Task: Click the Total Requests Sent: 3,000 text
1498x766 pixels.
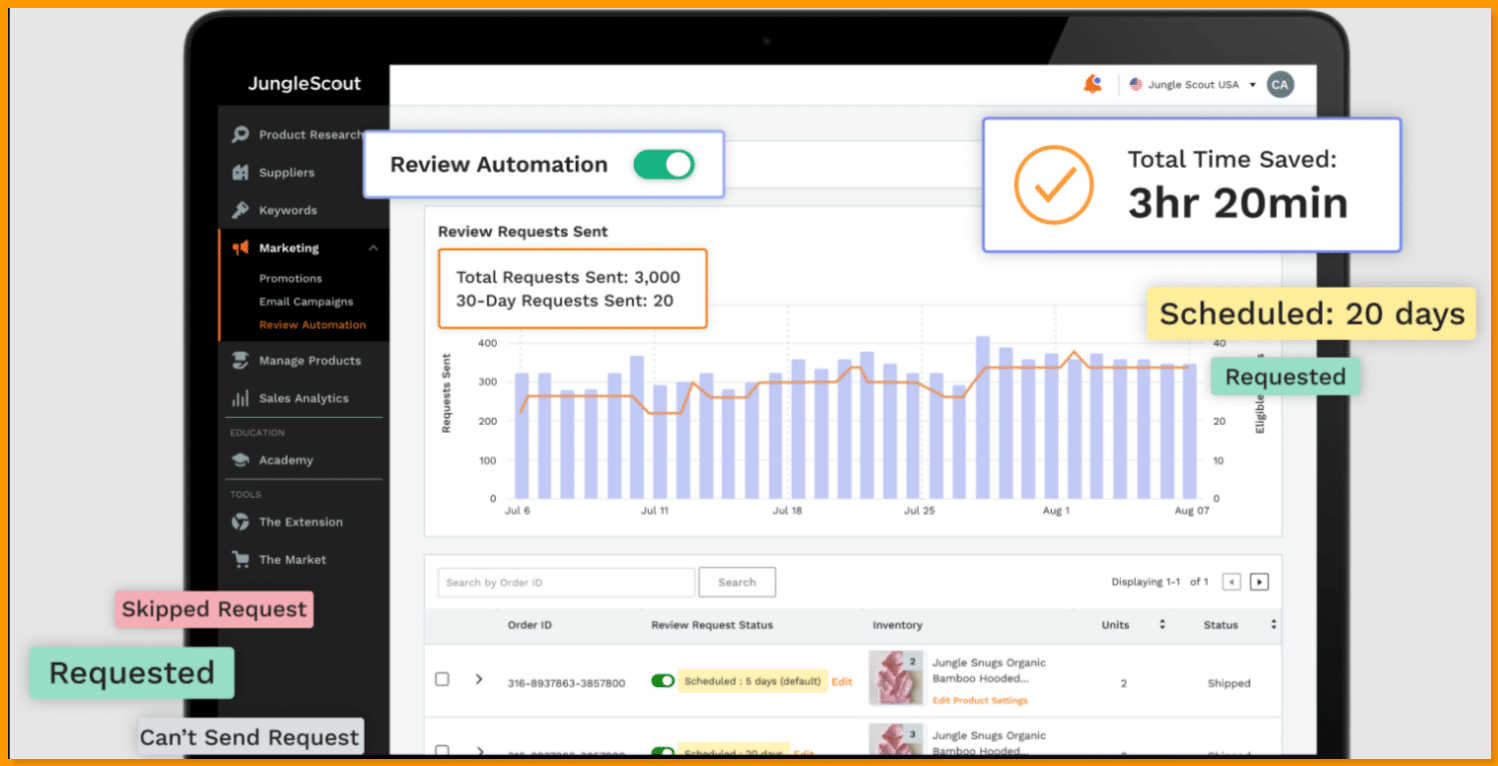Action: point(568,278)
